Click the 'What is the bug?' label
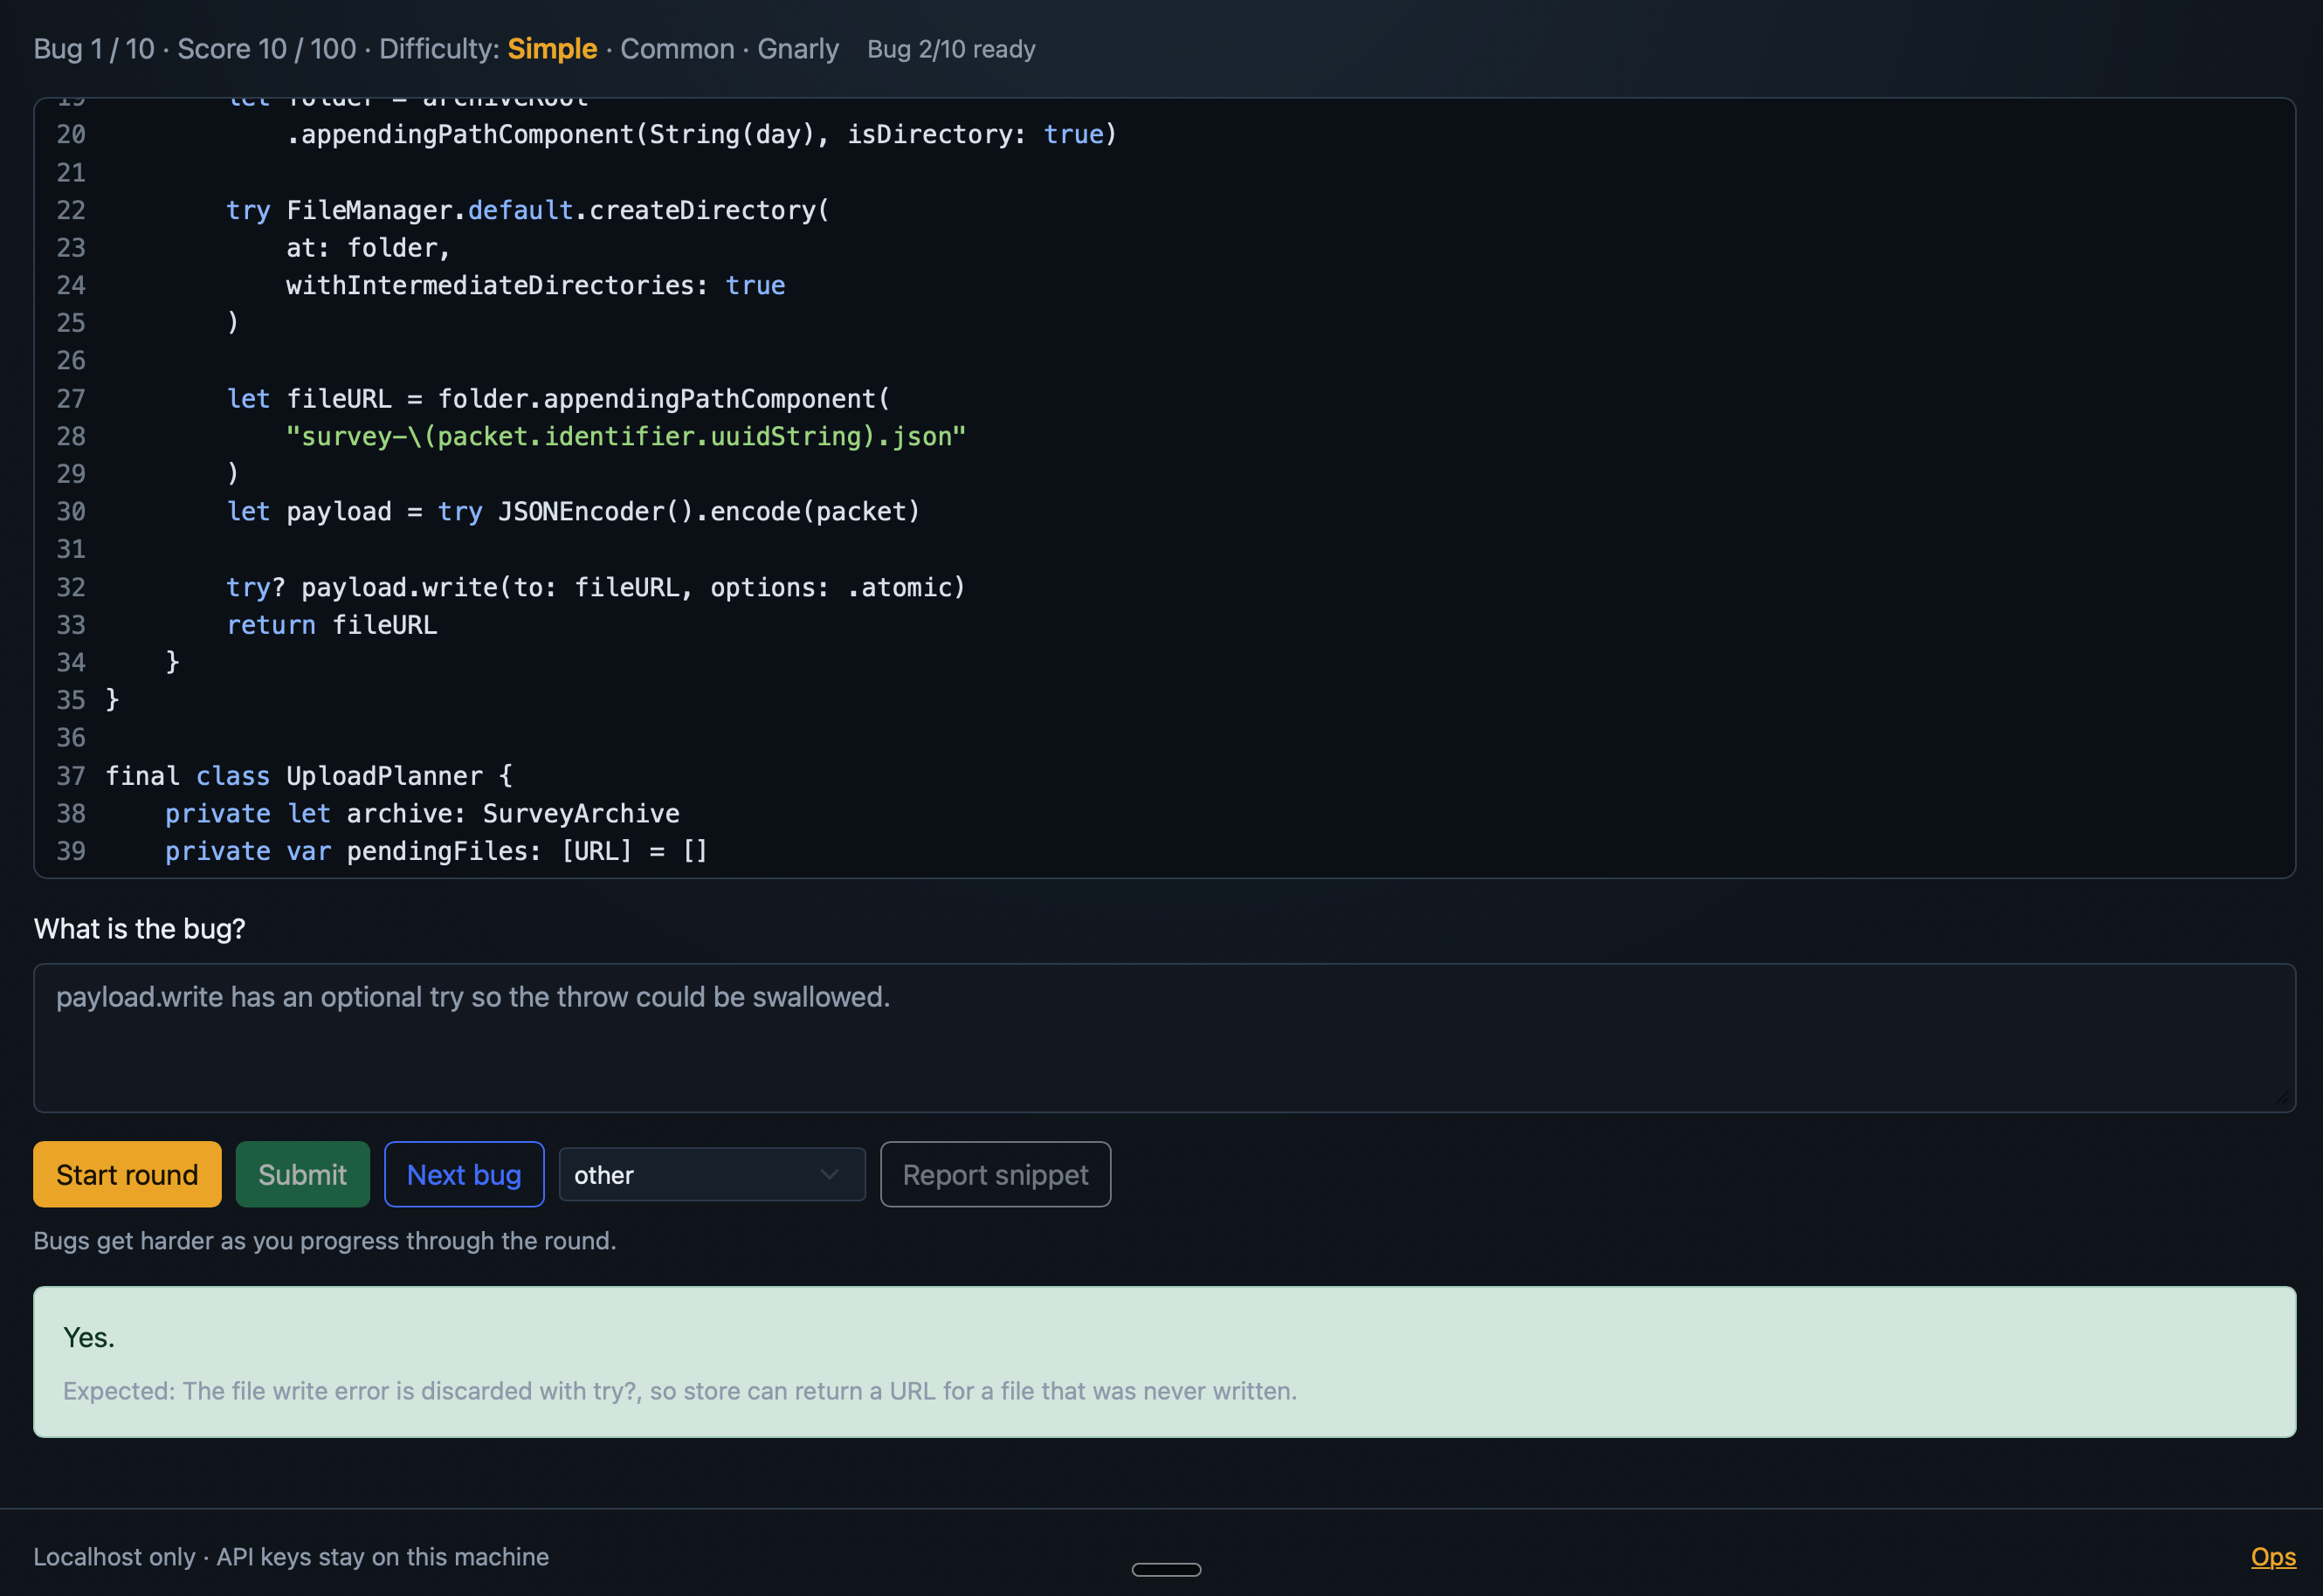Image resolution: width=2323 pixels, height=1596 pixels. pos(139,929)
